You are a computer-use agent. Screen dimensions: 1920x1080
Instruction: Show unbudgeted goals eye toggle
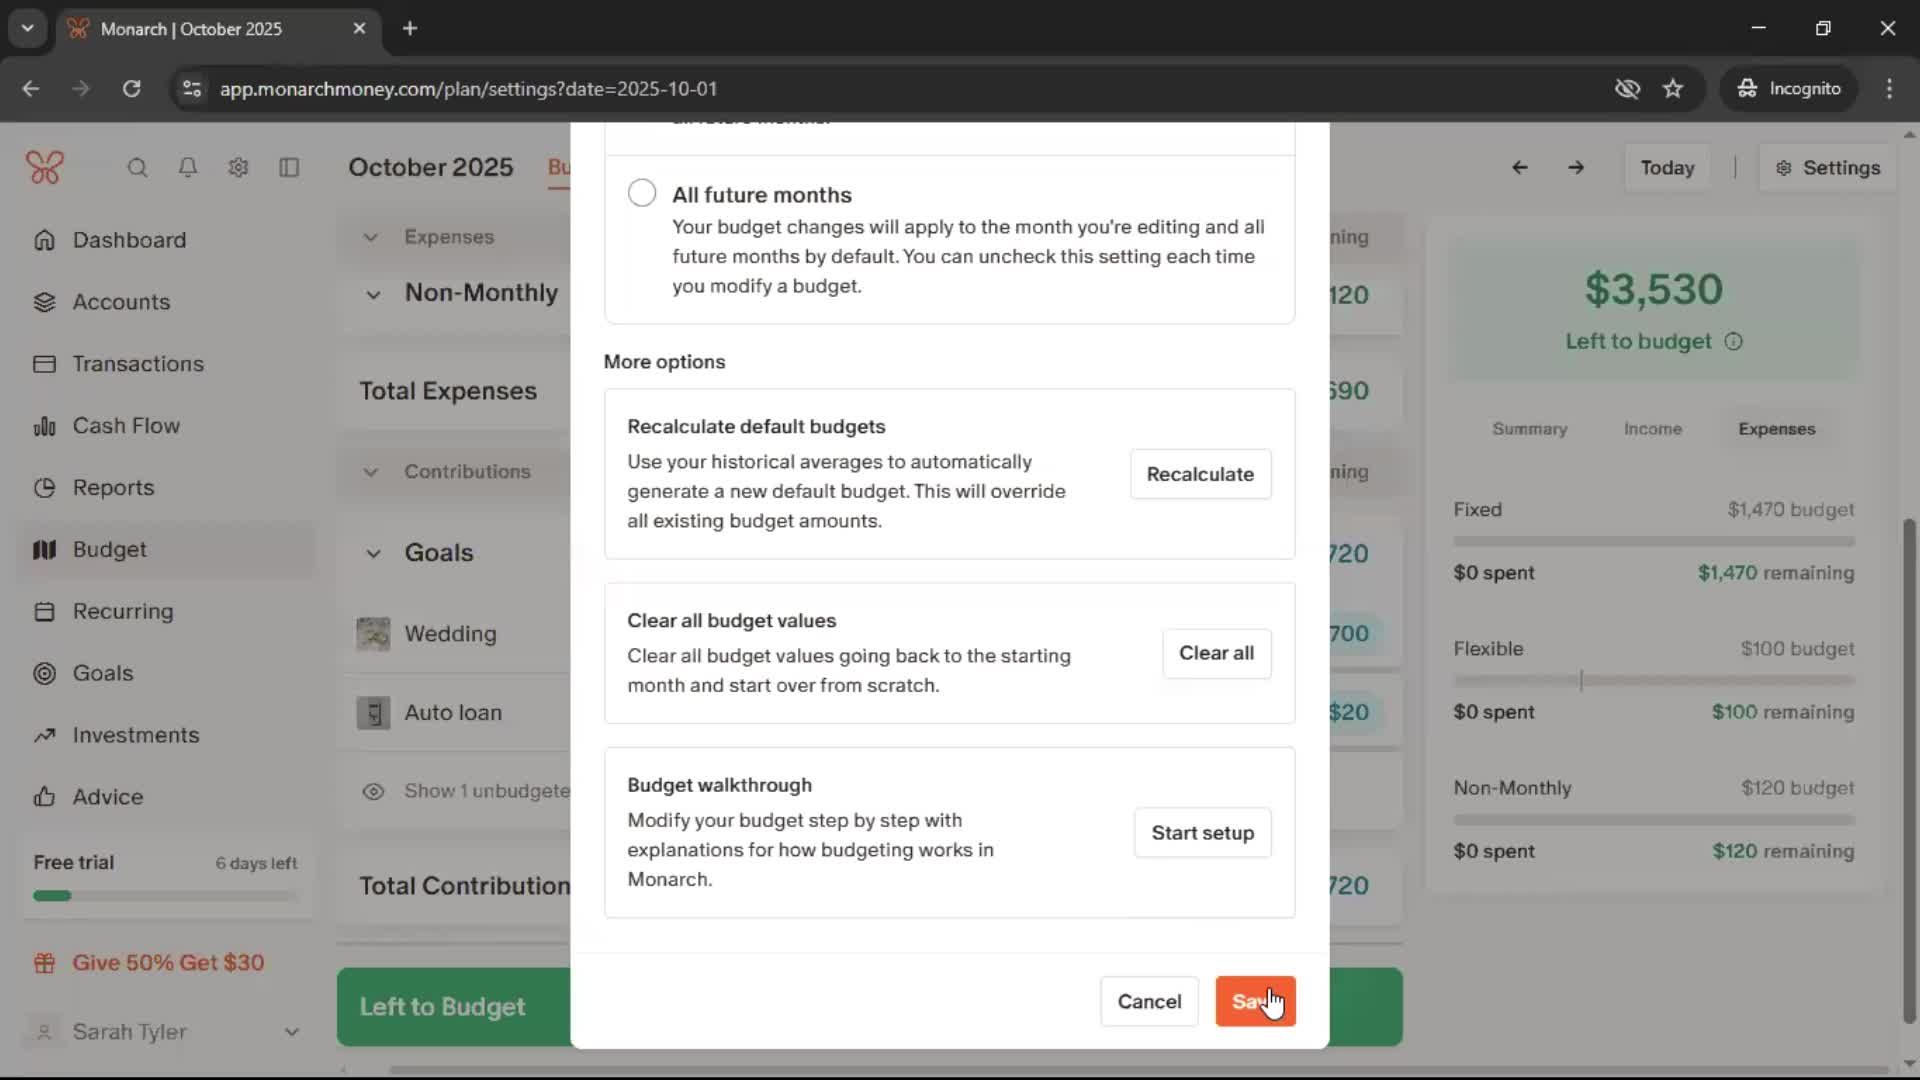pos(373,792)
